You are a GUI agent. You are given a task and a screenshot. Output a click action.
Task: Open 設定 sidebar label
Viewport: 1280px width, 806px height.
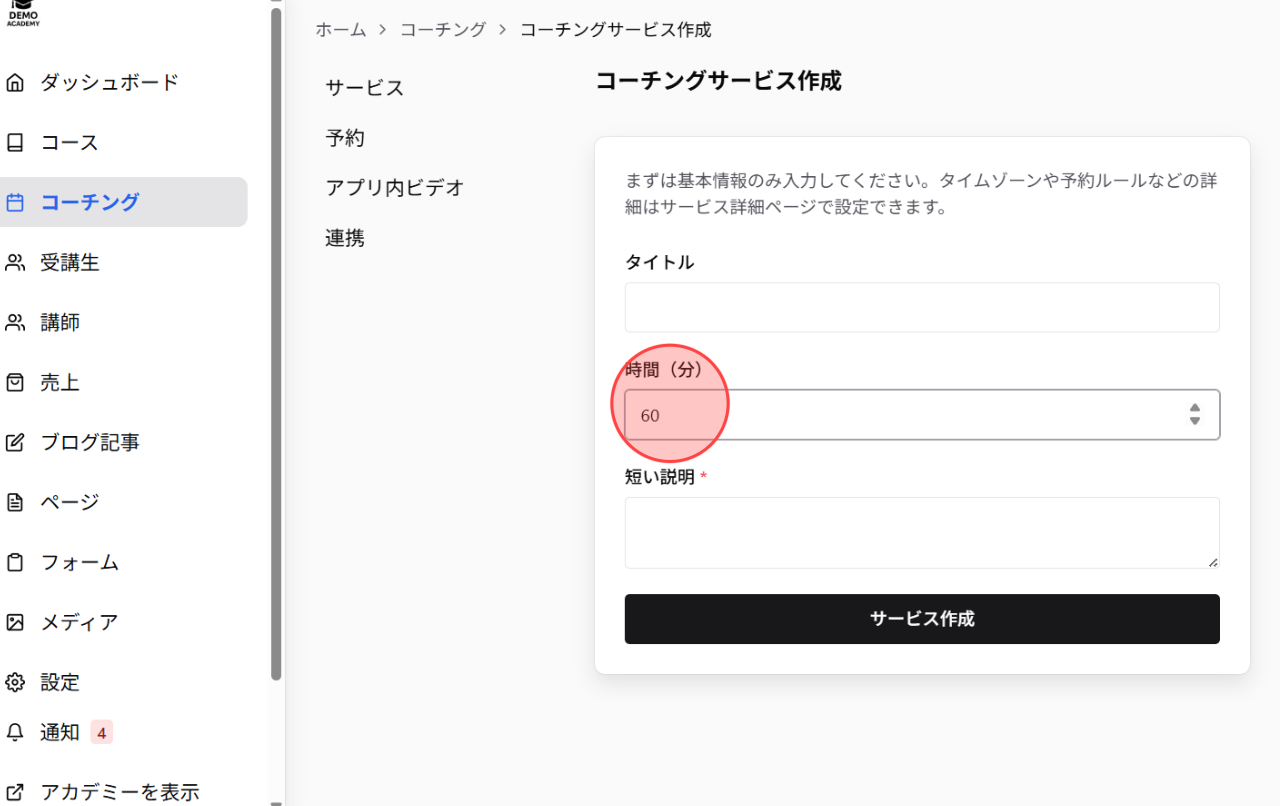(x=60, y=682)
